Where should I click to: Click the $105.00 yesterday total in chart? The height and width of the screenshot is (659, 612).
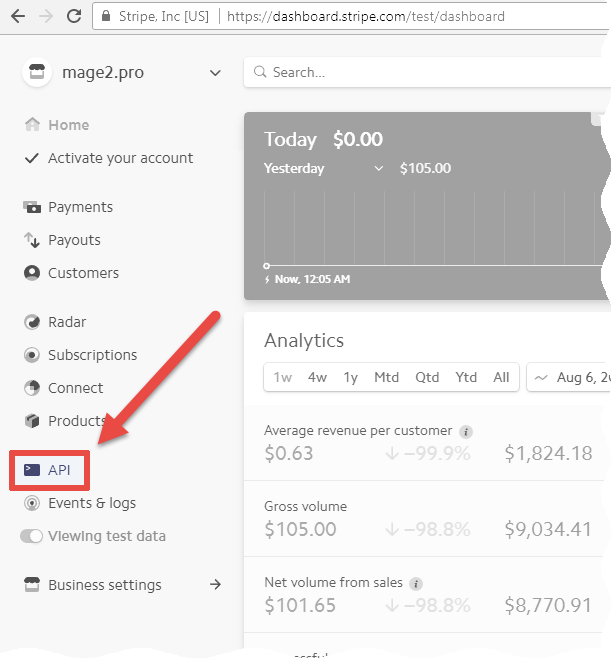click(425, 168)
